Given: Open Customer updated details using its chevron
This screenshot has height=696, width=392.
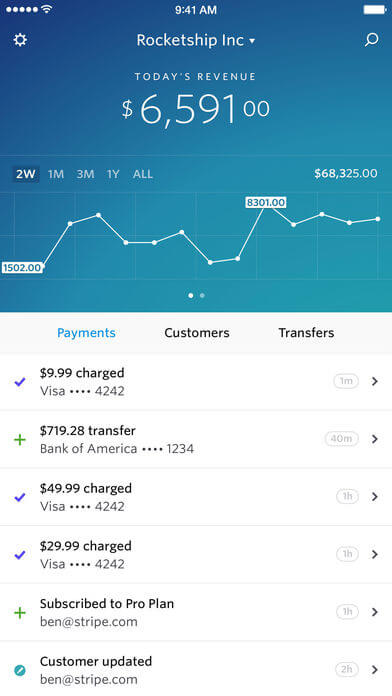Looking at the screenshot, I should [x=375, y=669].
